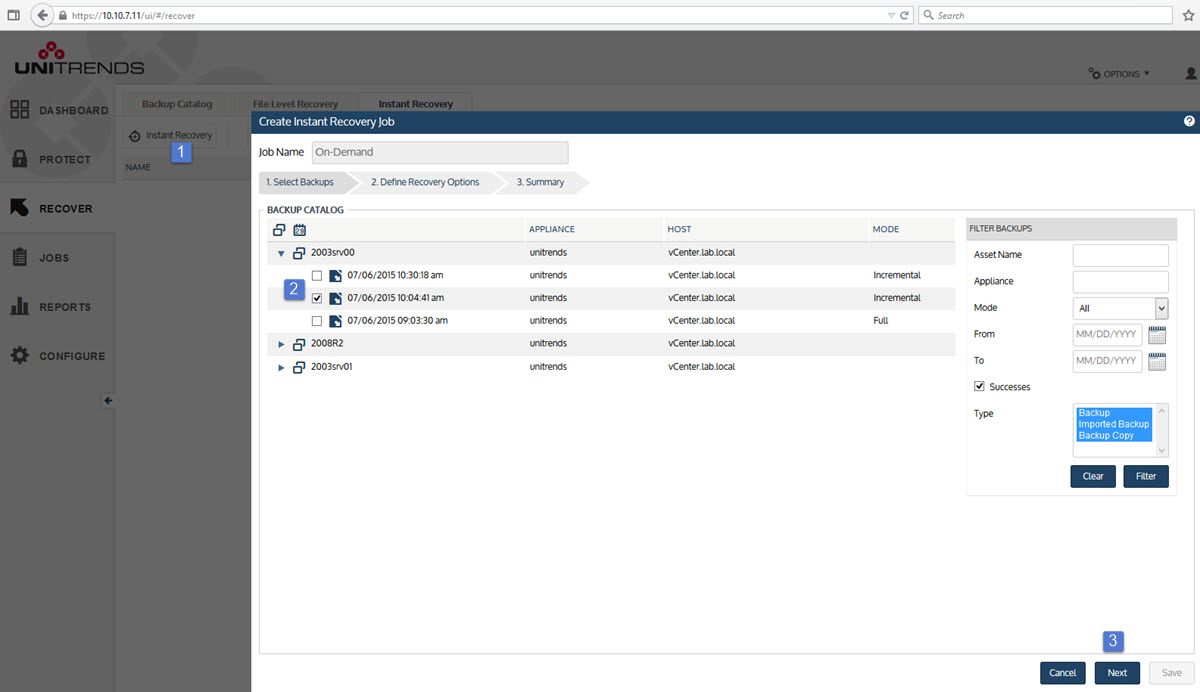Open the Jobs clipboard icon
The width and height of the screenshot is (1200, 692).
(19, 257)
